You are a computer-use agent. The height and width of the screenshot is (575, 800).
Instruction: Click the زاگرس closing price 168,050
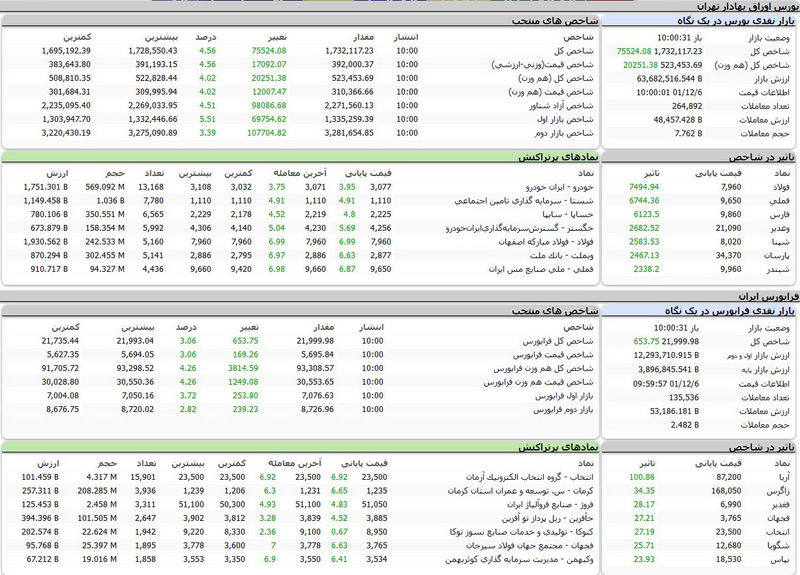point(727,491)
